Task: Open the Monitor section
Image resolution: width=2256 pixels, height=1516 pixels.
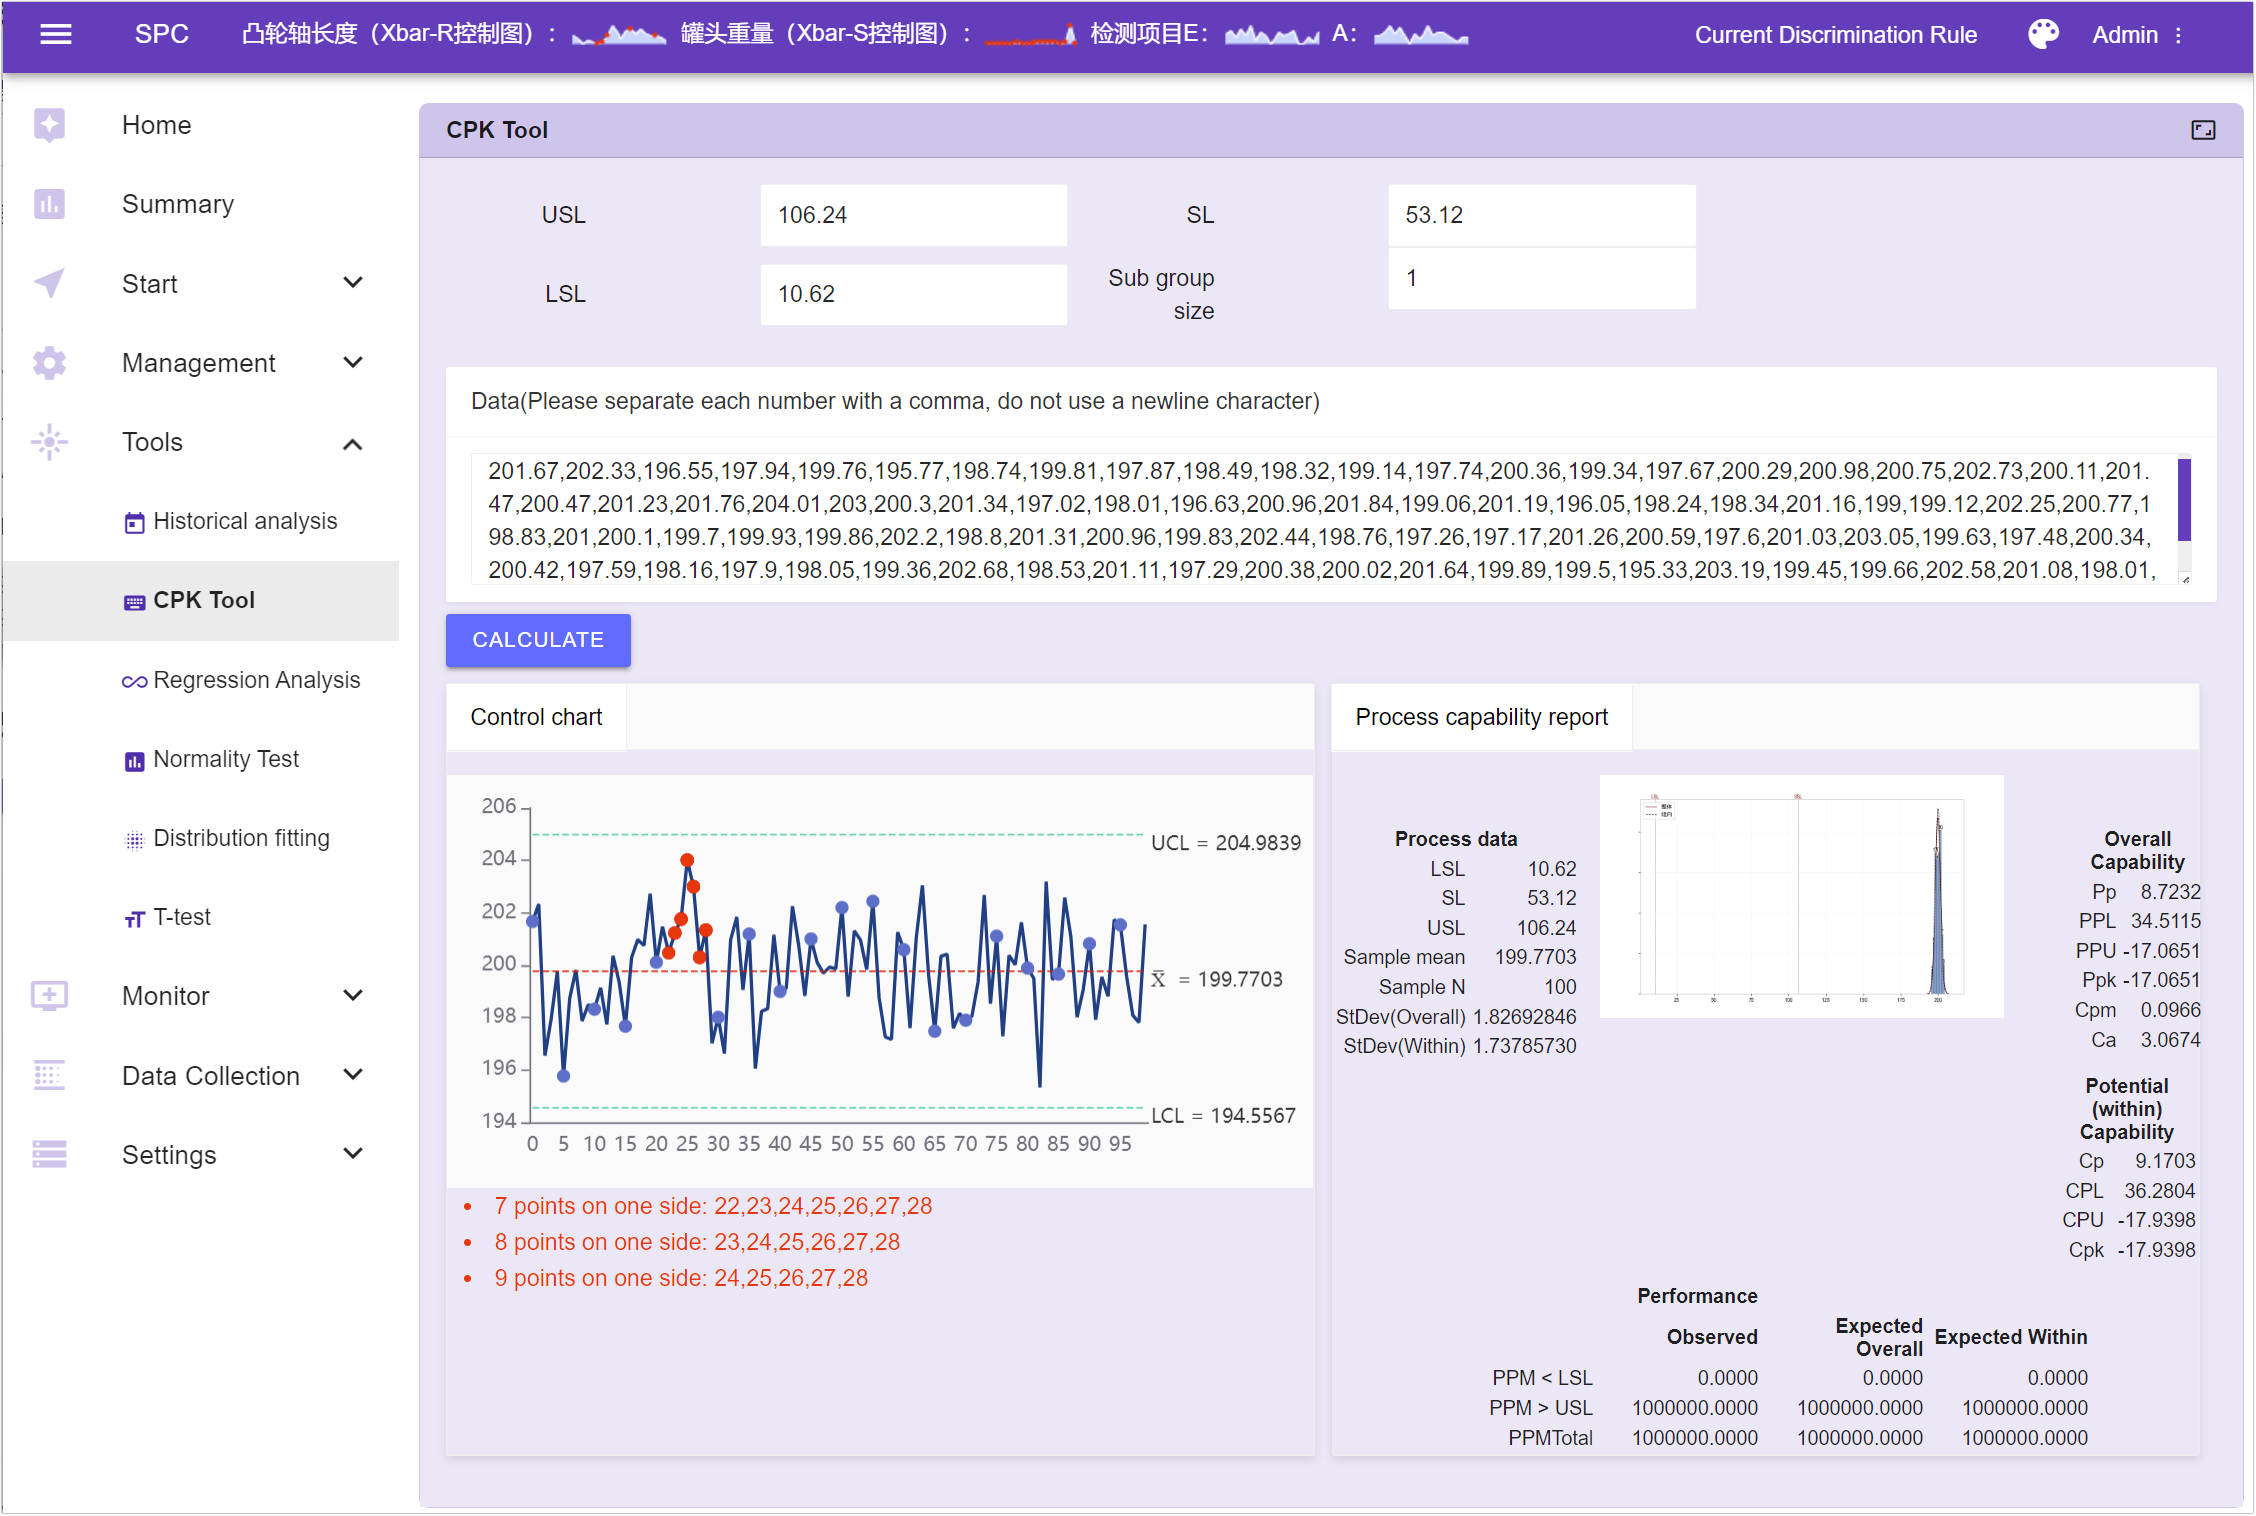Action: point(164,995)
